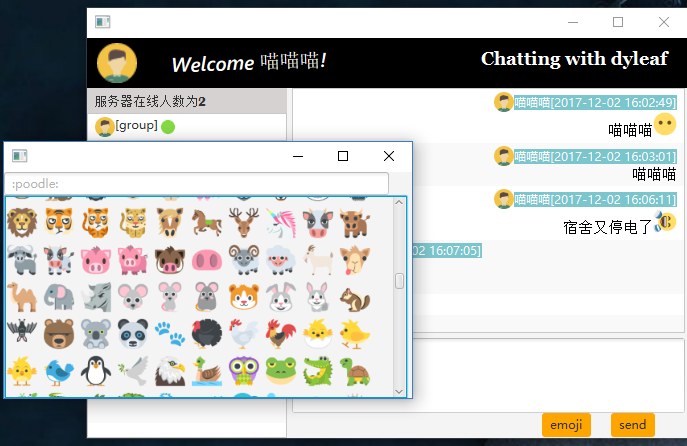
Task: Click your profile avatar in header
Action: point(117,63)
